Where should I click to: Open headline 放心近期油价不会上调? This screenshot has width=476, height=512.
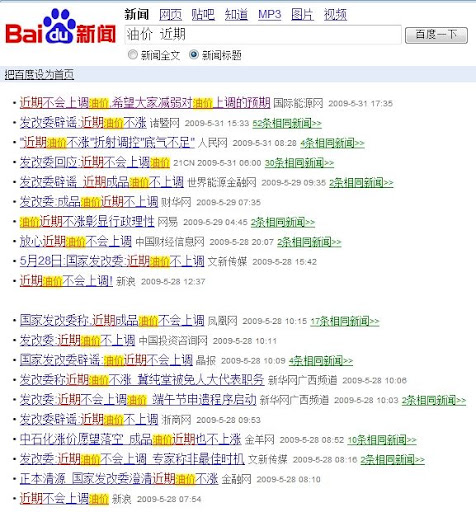click(76, 242)
